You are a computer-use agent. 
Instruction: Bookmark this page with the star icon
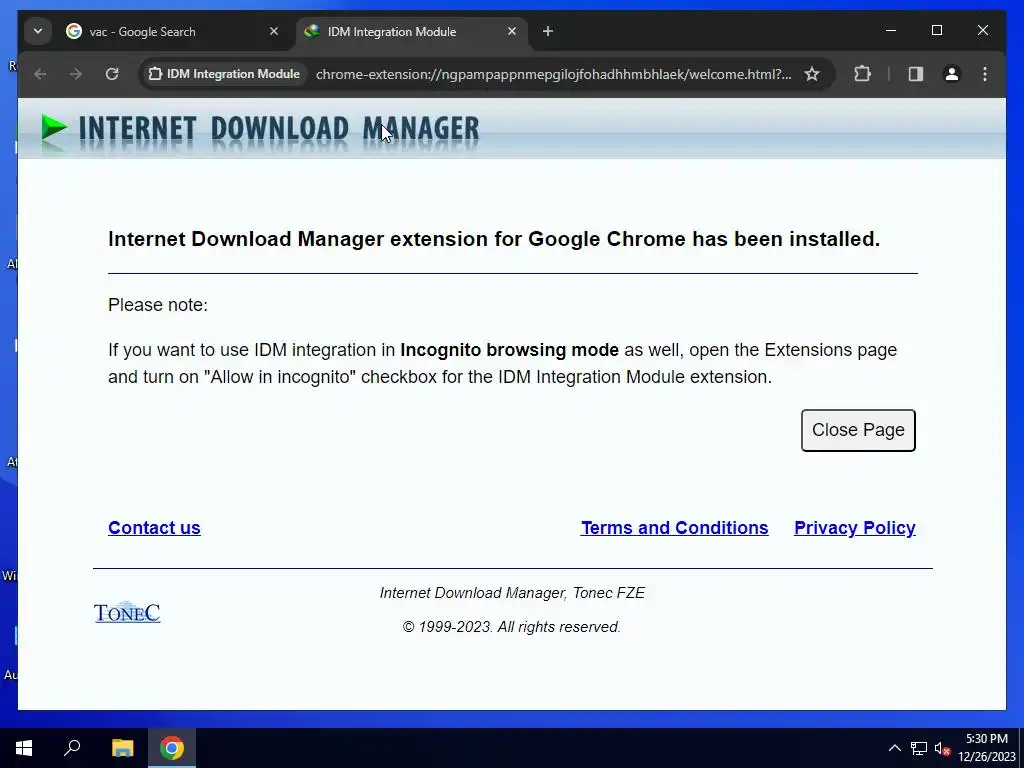(x=812, y=74)
